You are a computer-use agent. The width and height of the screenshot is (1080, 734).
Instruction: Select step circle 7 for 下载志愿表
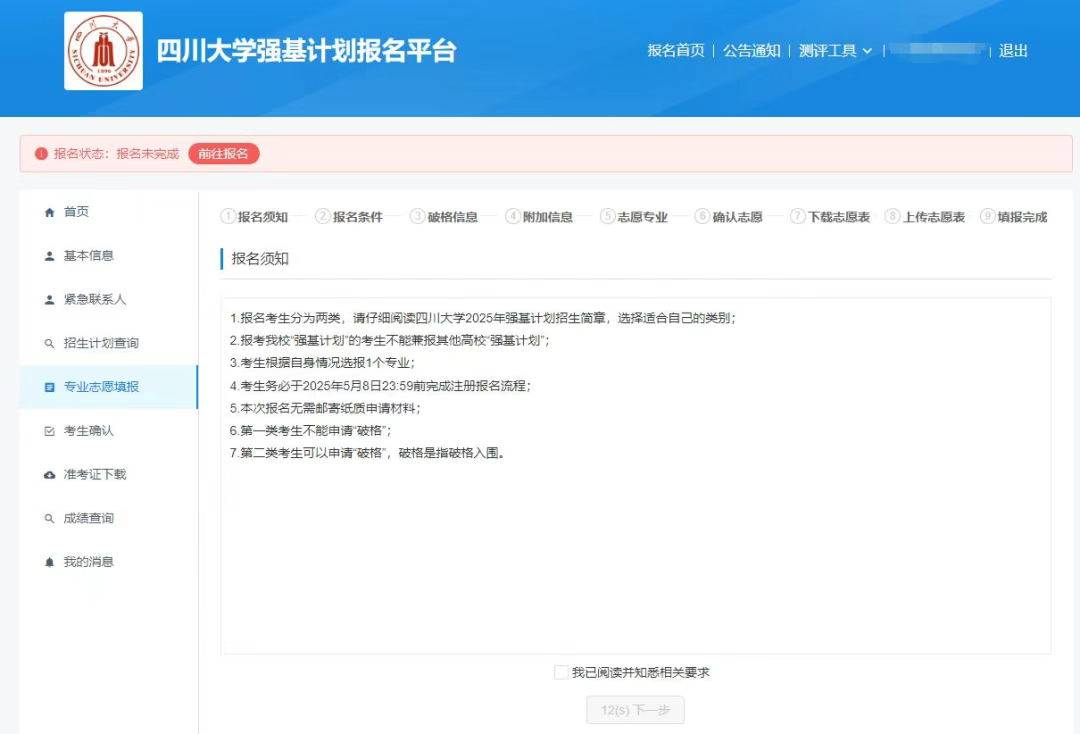coord(798,216)
